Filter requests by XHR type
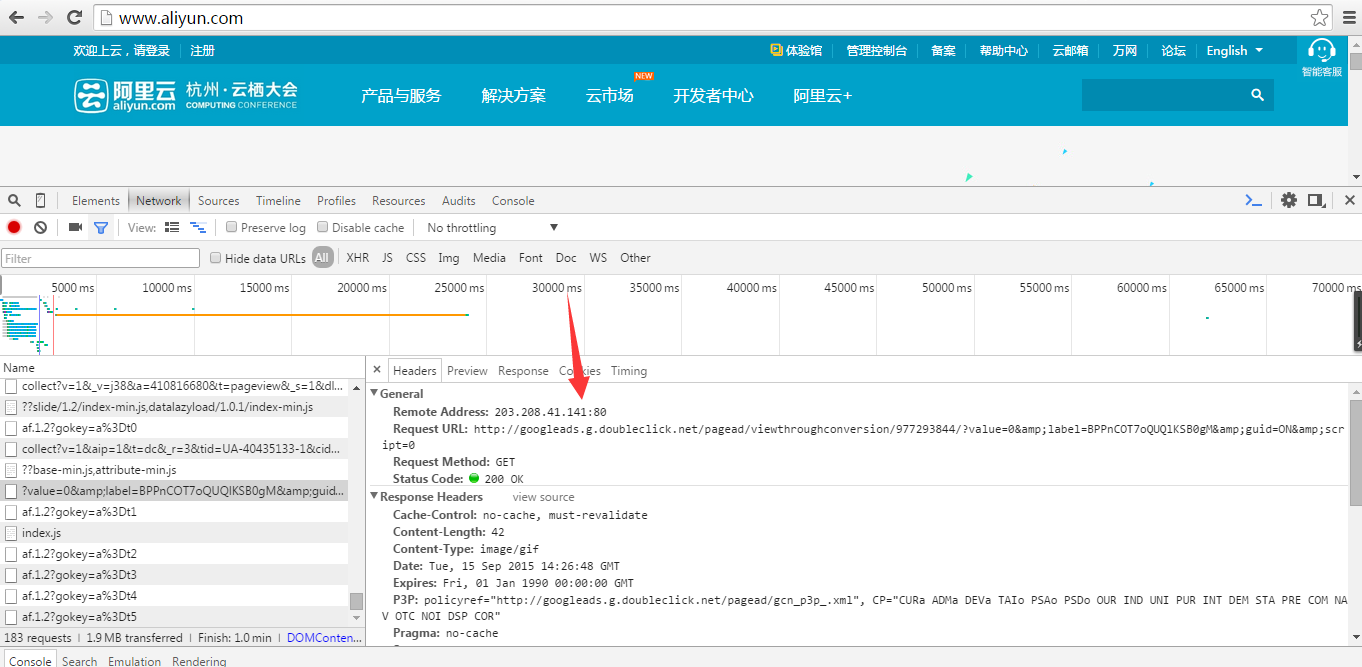1362x667 pixels. (357, 258)
